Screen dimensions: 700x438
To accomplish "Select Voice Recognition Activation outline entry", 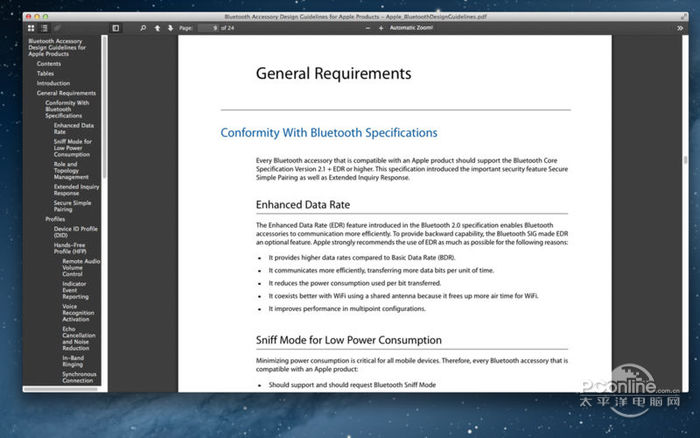I will pos(78,313).
